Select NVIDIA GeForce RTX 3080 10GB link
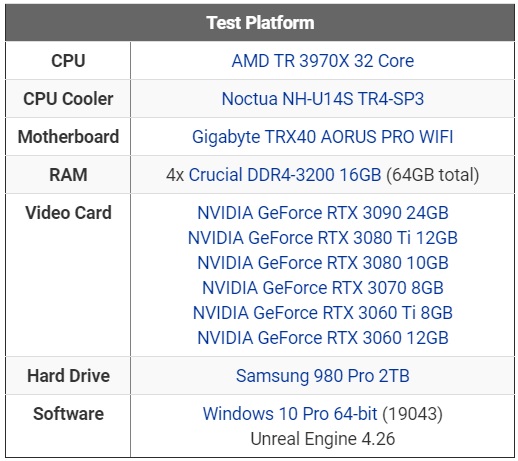The width and height of the screenshot is (518, 461). click(x=323, y=263)
